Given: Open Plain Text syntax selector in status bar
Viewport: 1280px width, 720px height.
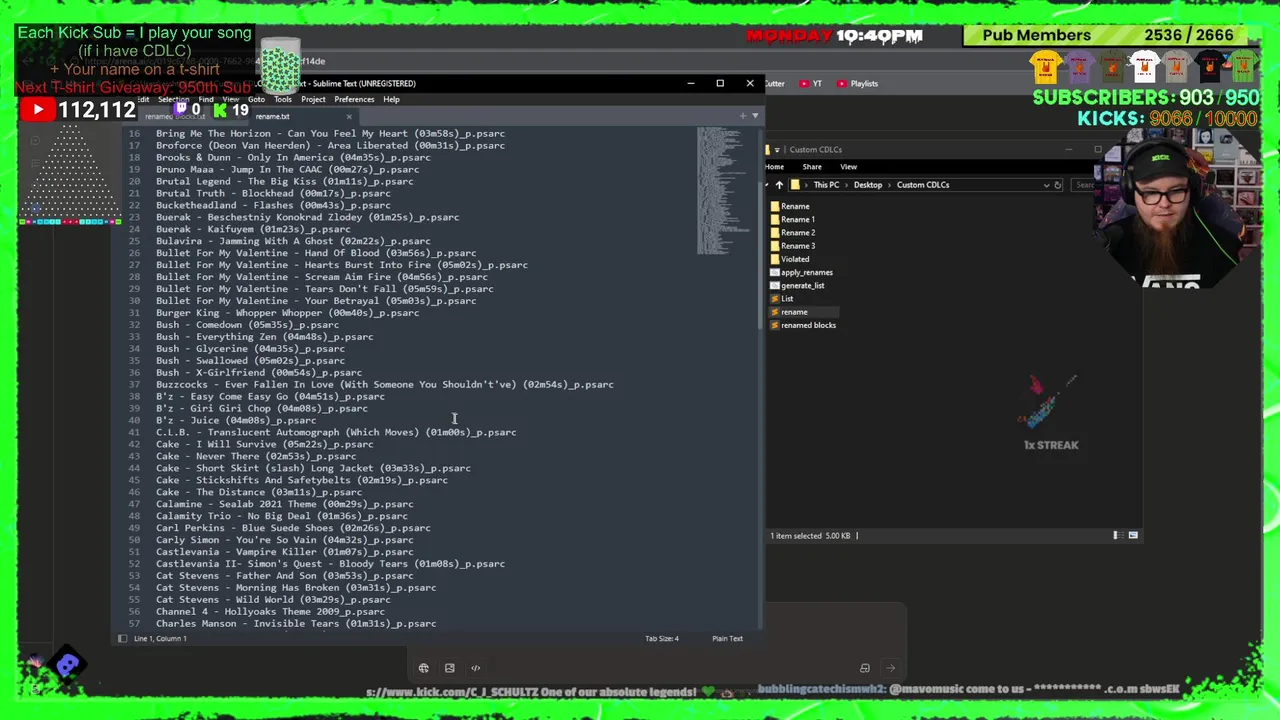Looking at the screenshot, I should coord(727,638).
